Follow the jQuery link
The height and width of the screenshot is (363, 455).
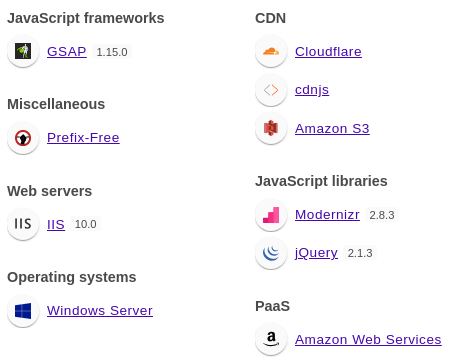point(316,253)
